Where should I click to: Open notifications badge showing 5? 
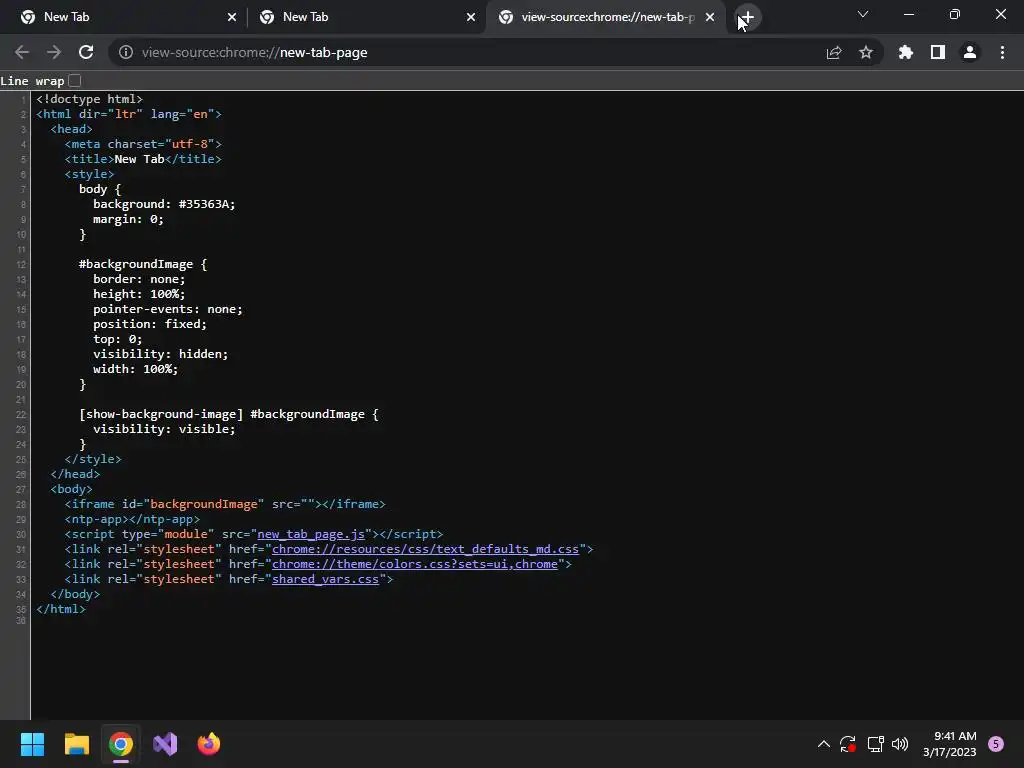996,744
